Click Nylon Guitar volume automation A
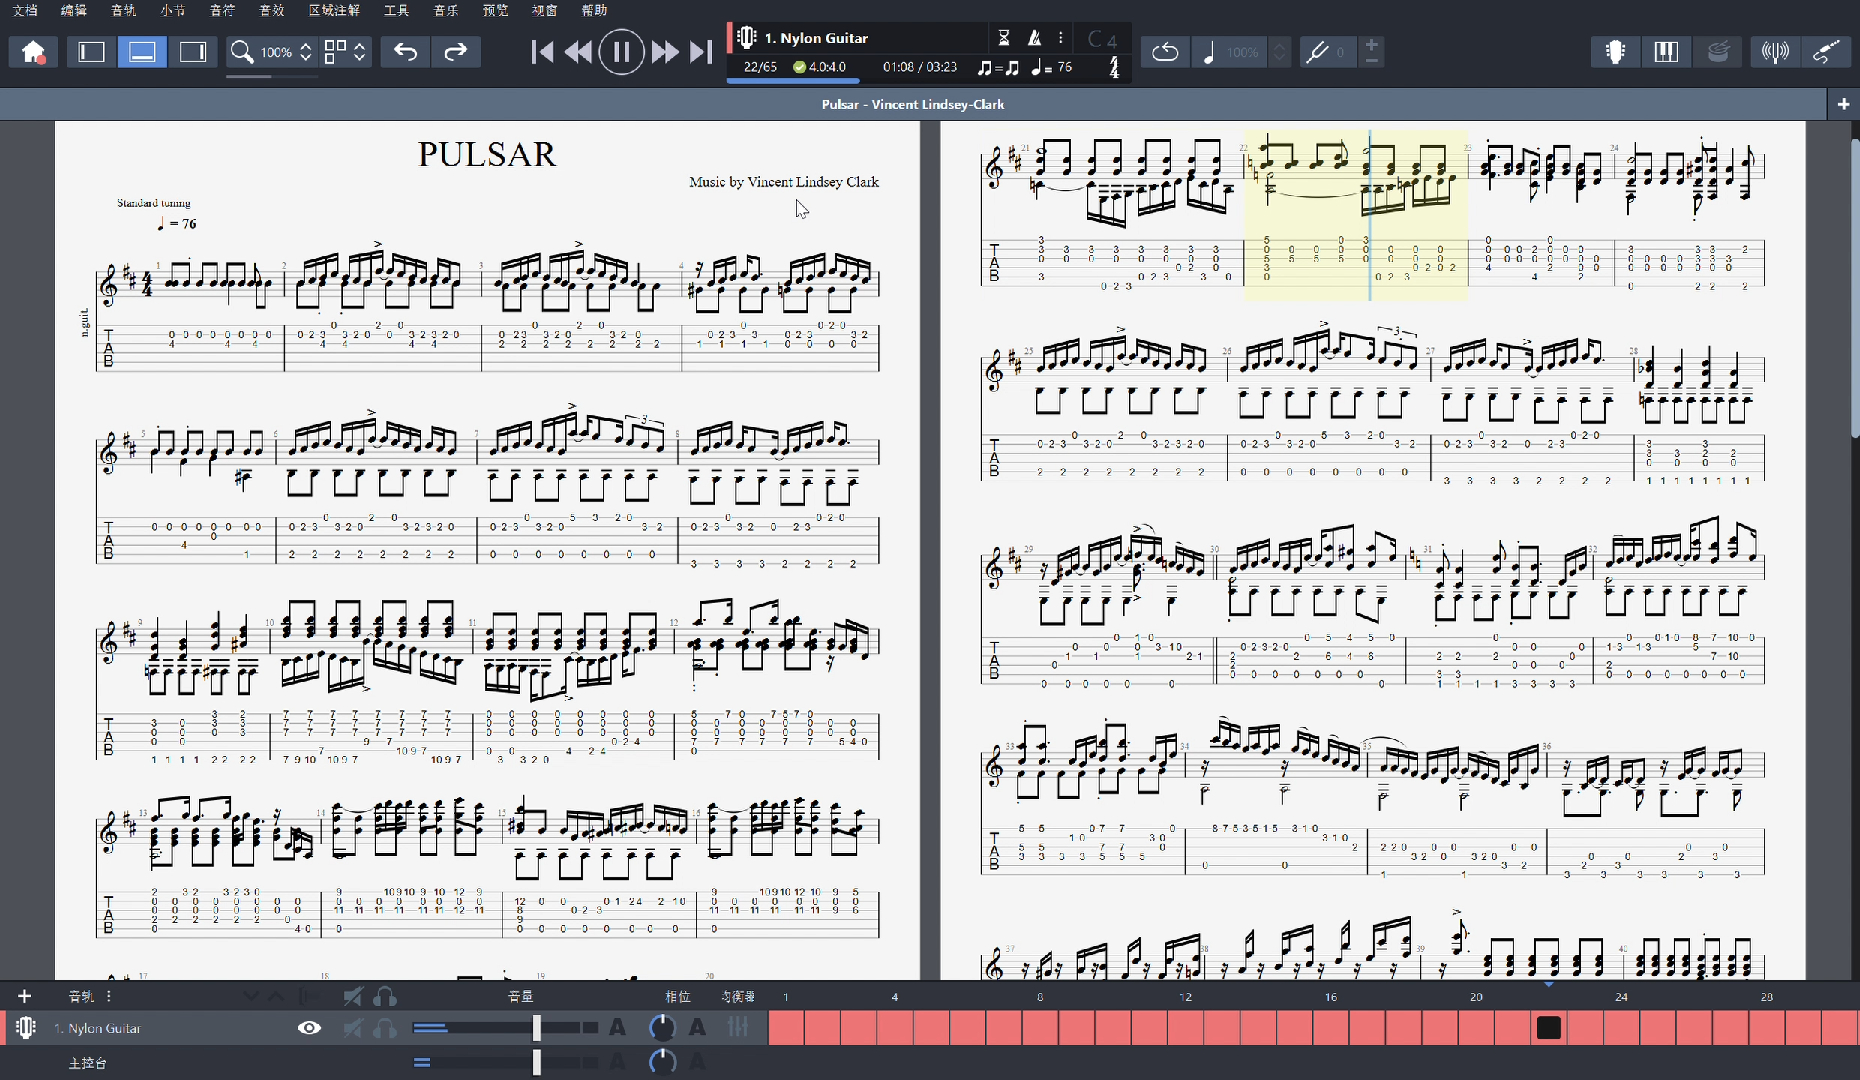This screenshot has width=1860, height=1080. click(x=618, y=1028)
